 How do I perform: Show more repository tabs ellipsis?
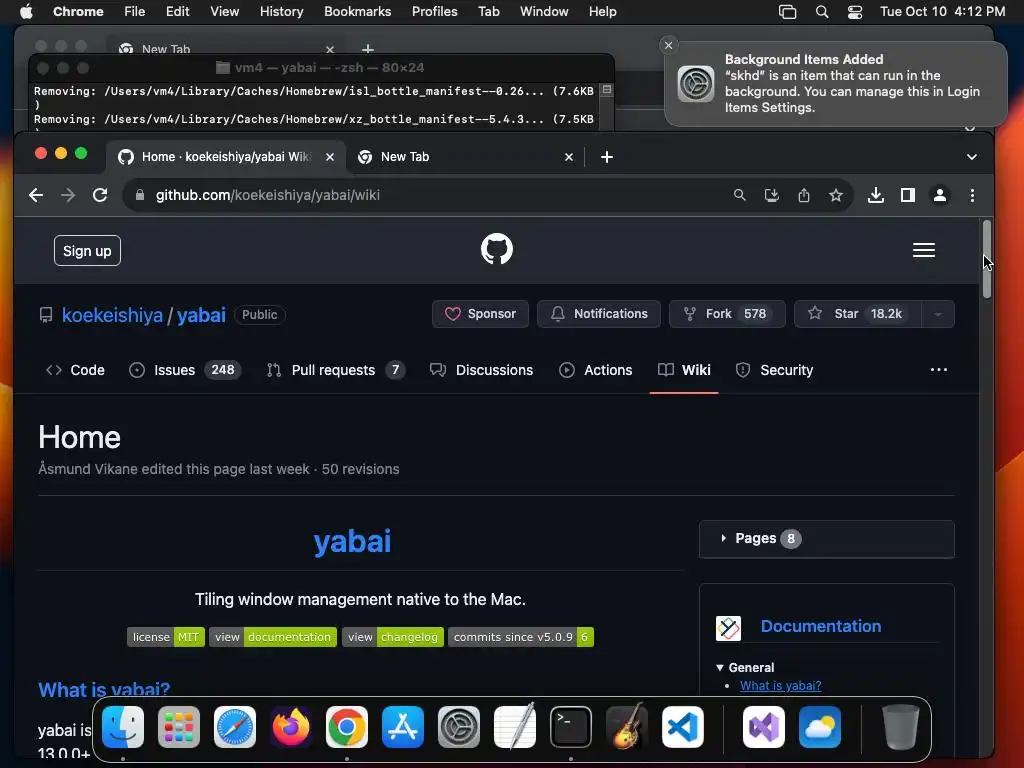click(938, 370)
